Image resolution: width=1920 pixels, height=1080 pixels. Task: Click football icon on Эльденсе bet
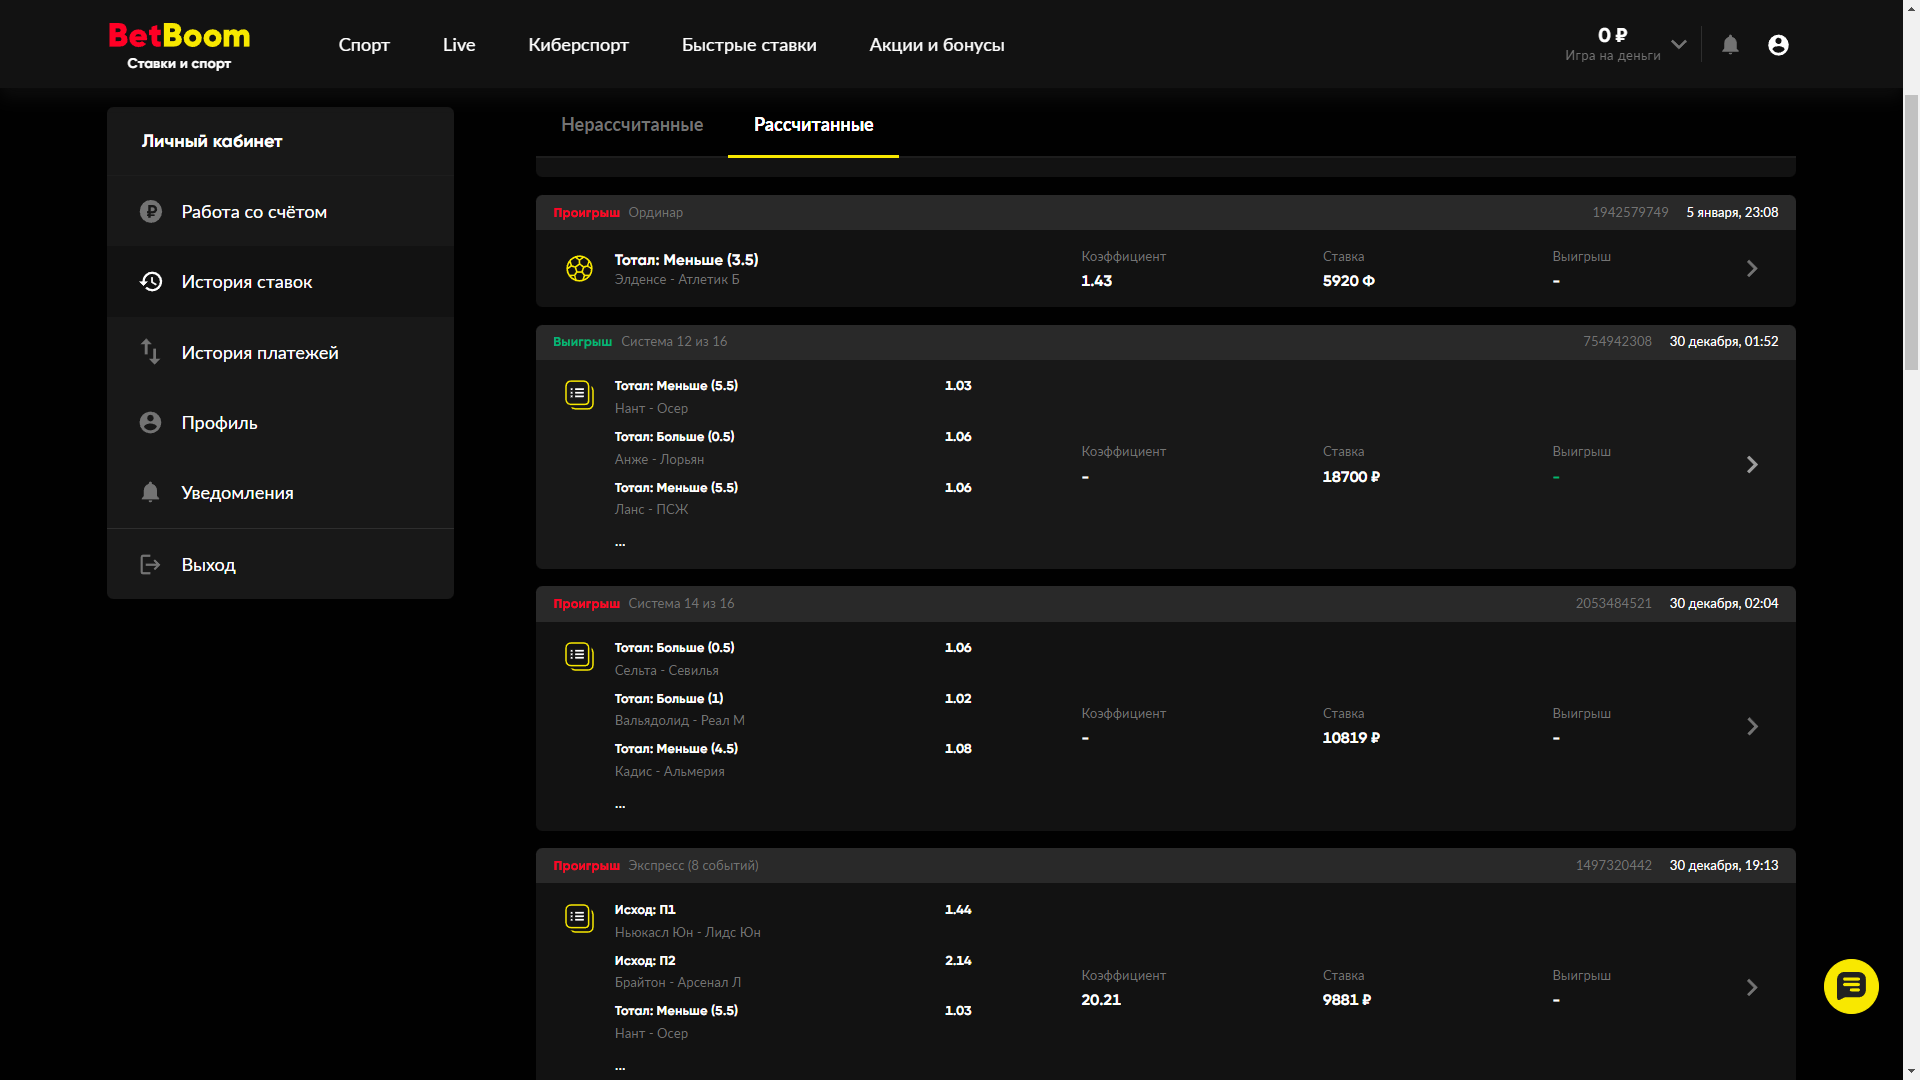579,268
